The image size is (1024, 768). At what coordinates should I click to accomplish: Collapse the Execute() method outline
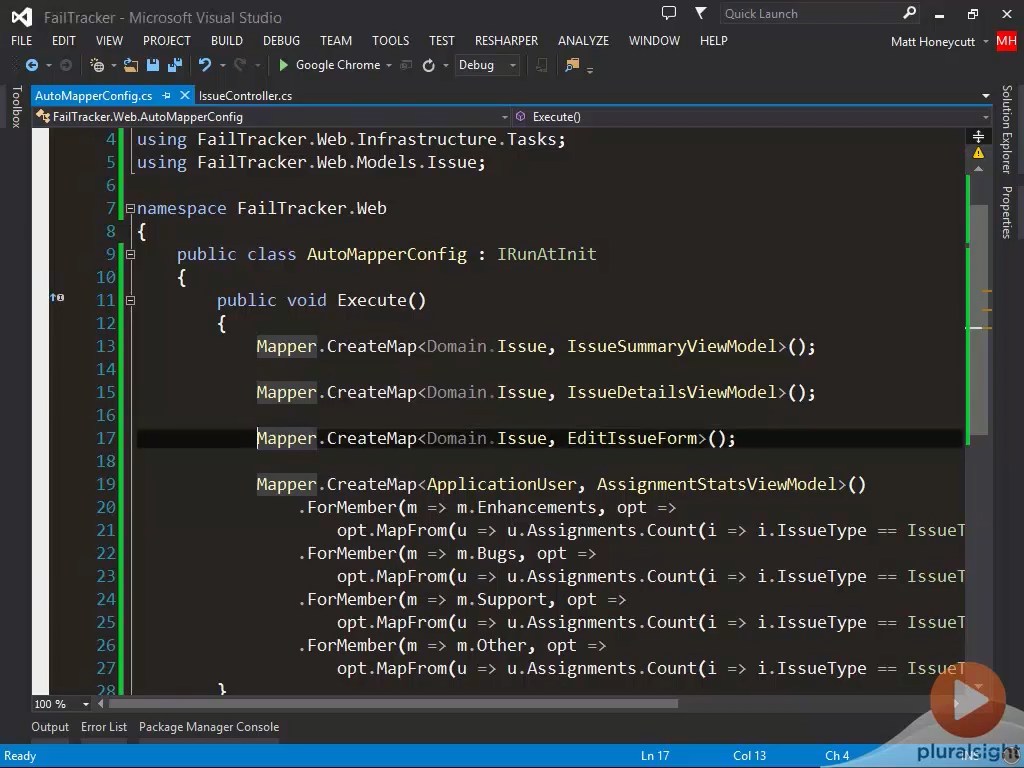pos(130,300)
